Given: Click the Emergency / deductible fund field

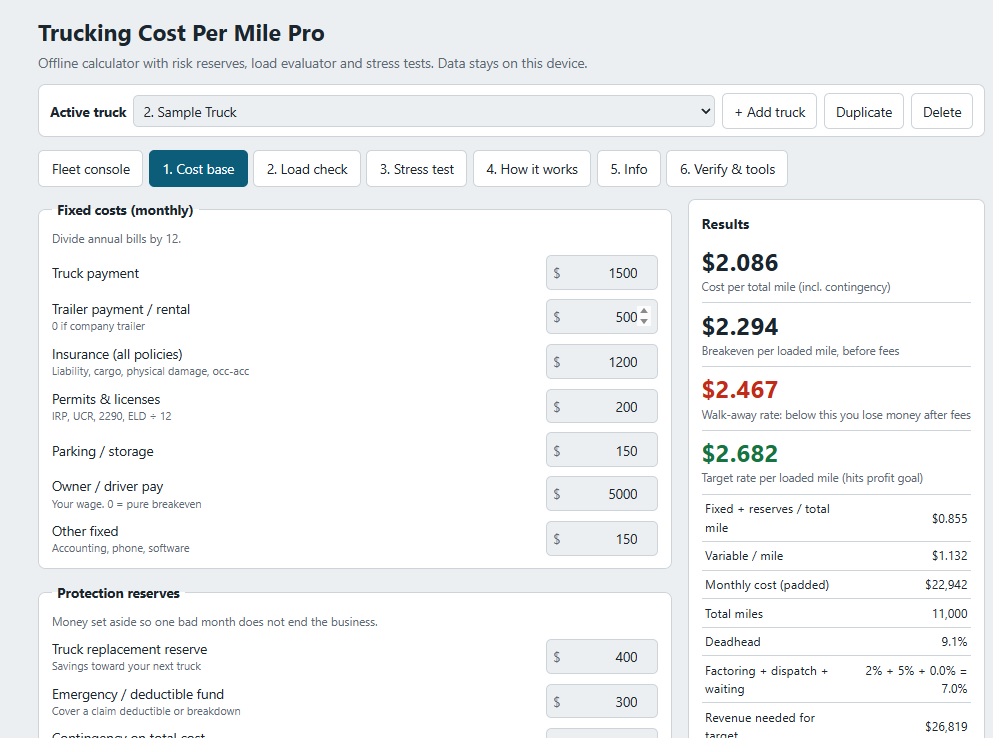Looking at the screenshot, I should (601, 702).
